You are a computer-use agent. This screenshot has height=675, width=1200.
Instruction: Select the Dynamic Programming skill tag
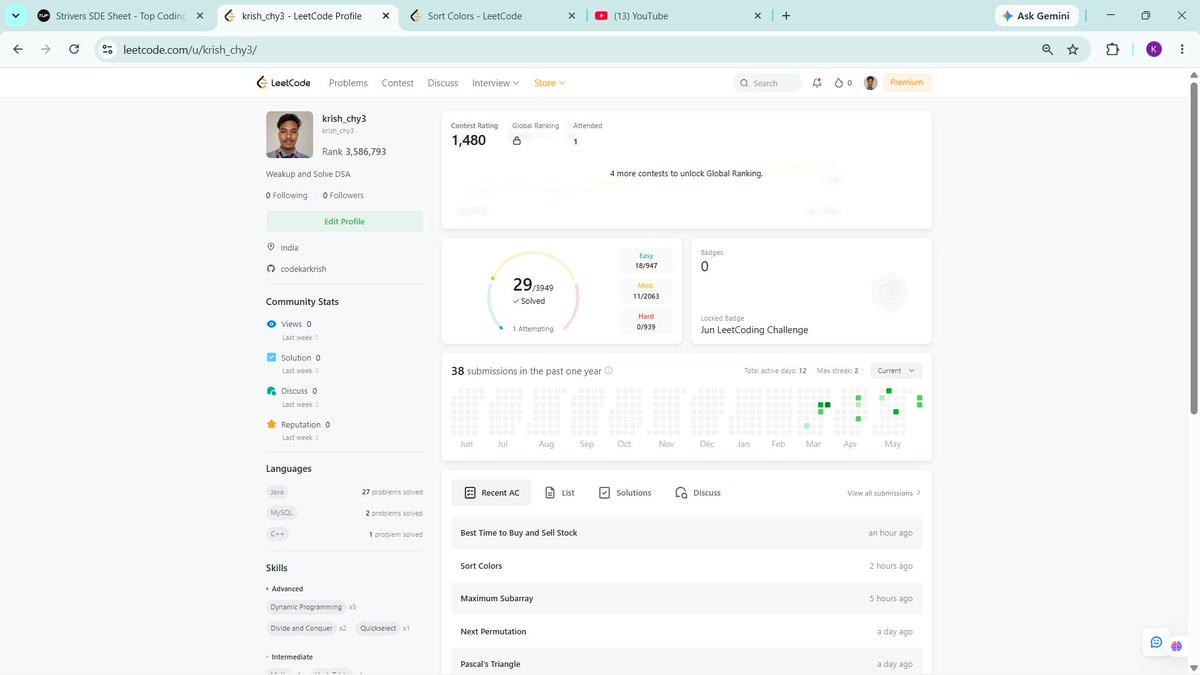306,607
